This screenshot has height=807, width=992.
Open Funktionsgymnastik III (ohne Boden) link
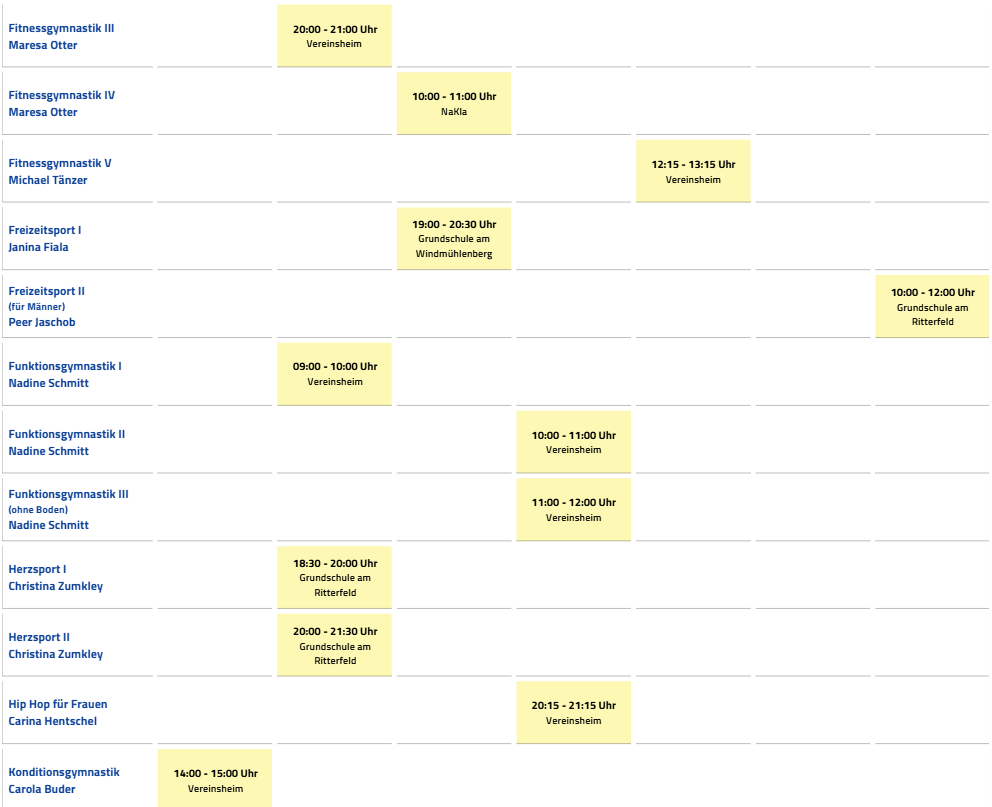pyautogui.click(x=68, y=494)
